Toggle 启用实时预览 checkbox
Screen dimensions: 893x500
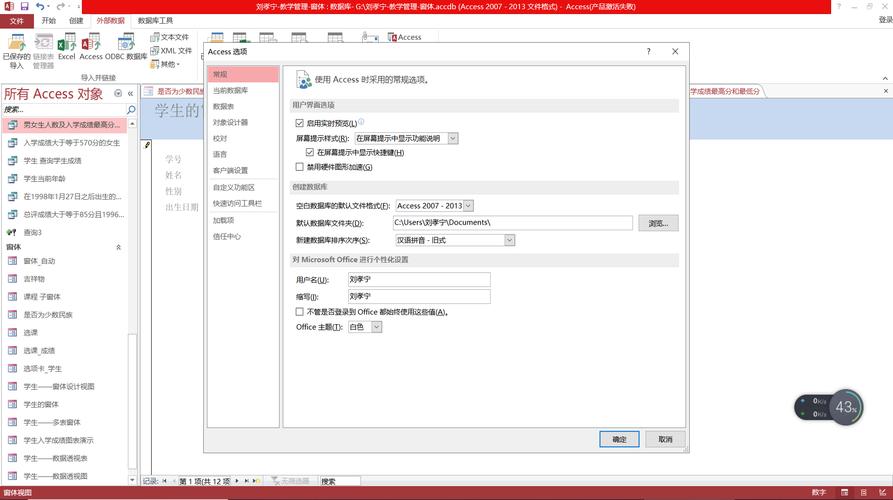click(x=300, y=123)
